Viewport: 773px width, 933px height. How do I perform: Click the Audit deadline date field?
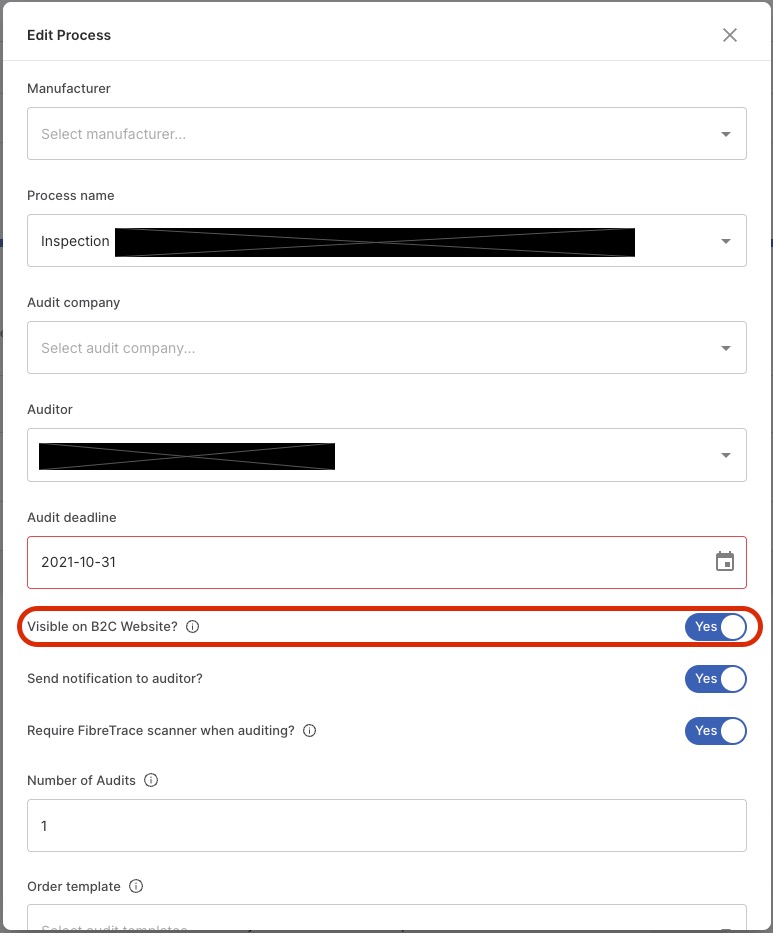coord(387,562)
